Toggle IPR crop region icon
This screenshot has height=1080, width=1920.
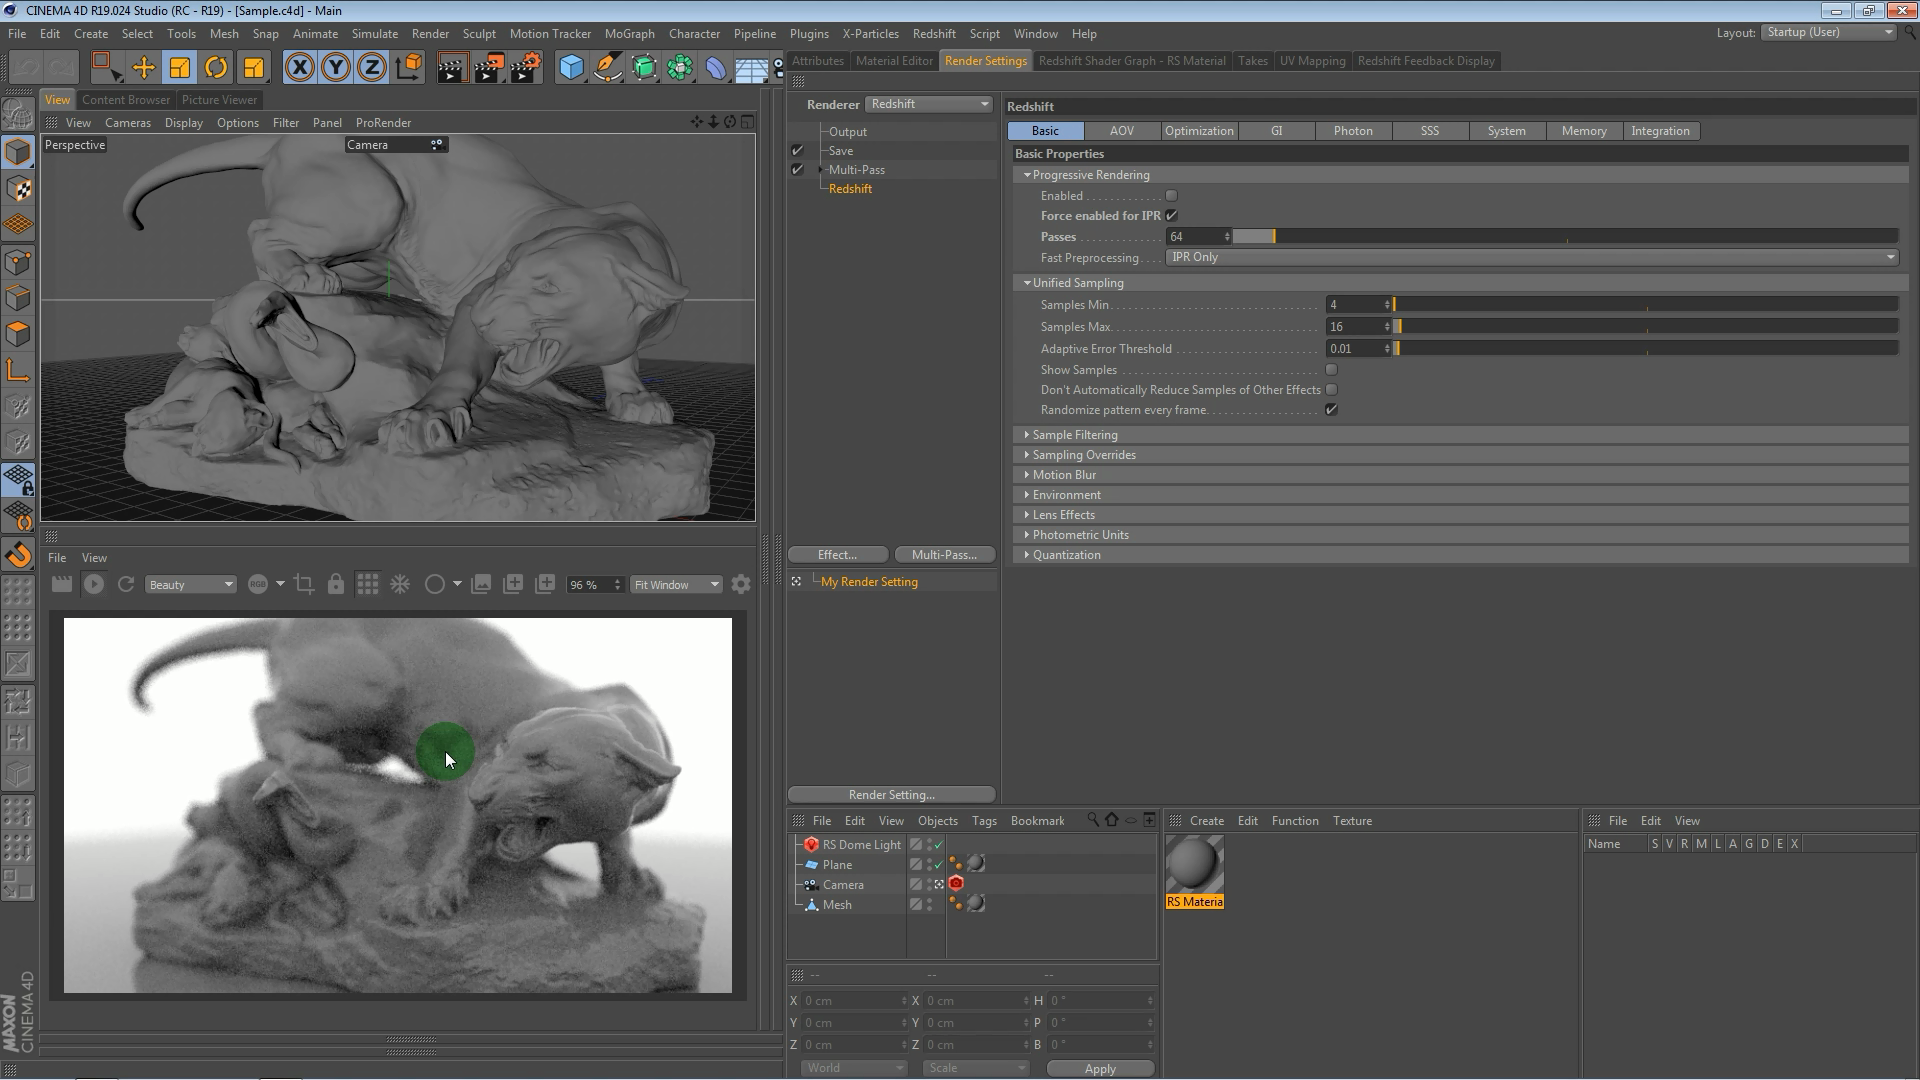tap(304, 585)
